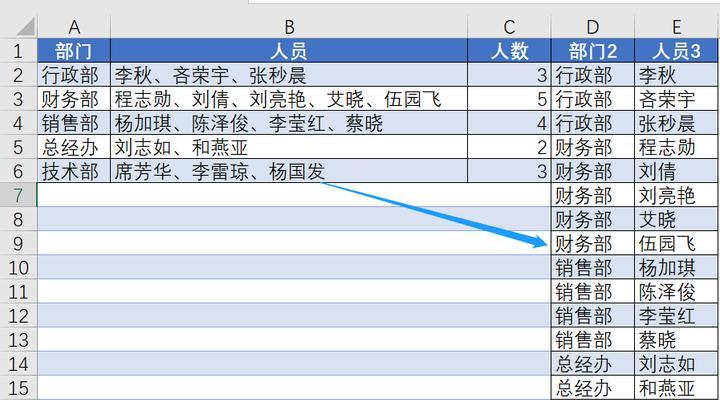Image resolution: width=720 pixels, height=400 pixels.
Task: Select cell with 席芳华、李雷琼、杨国发
Action: coord(289,171)
